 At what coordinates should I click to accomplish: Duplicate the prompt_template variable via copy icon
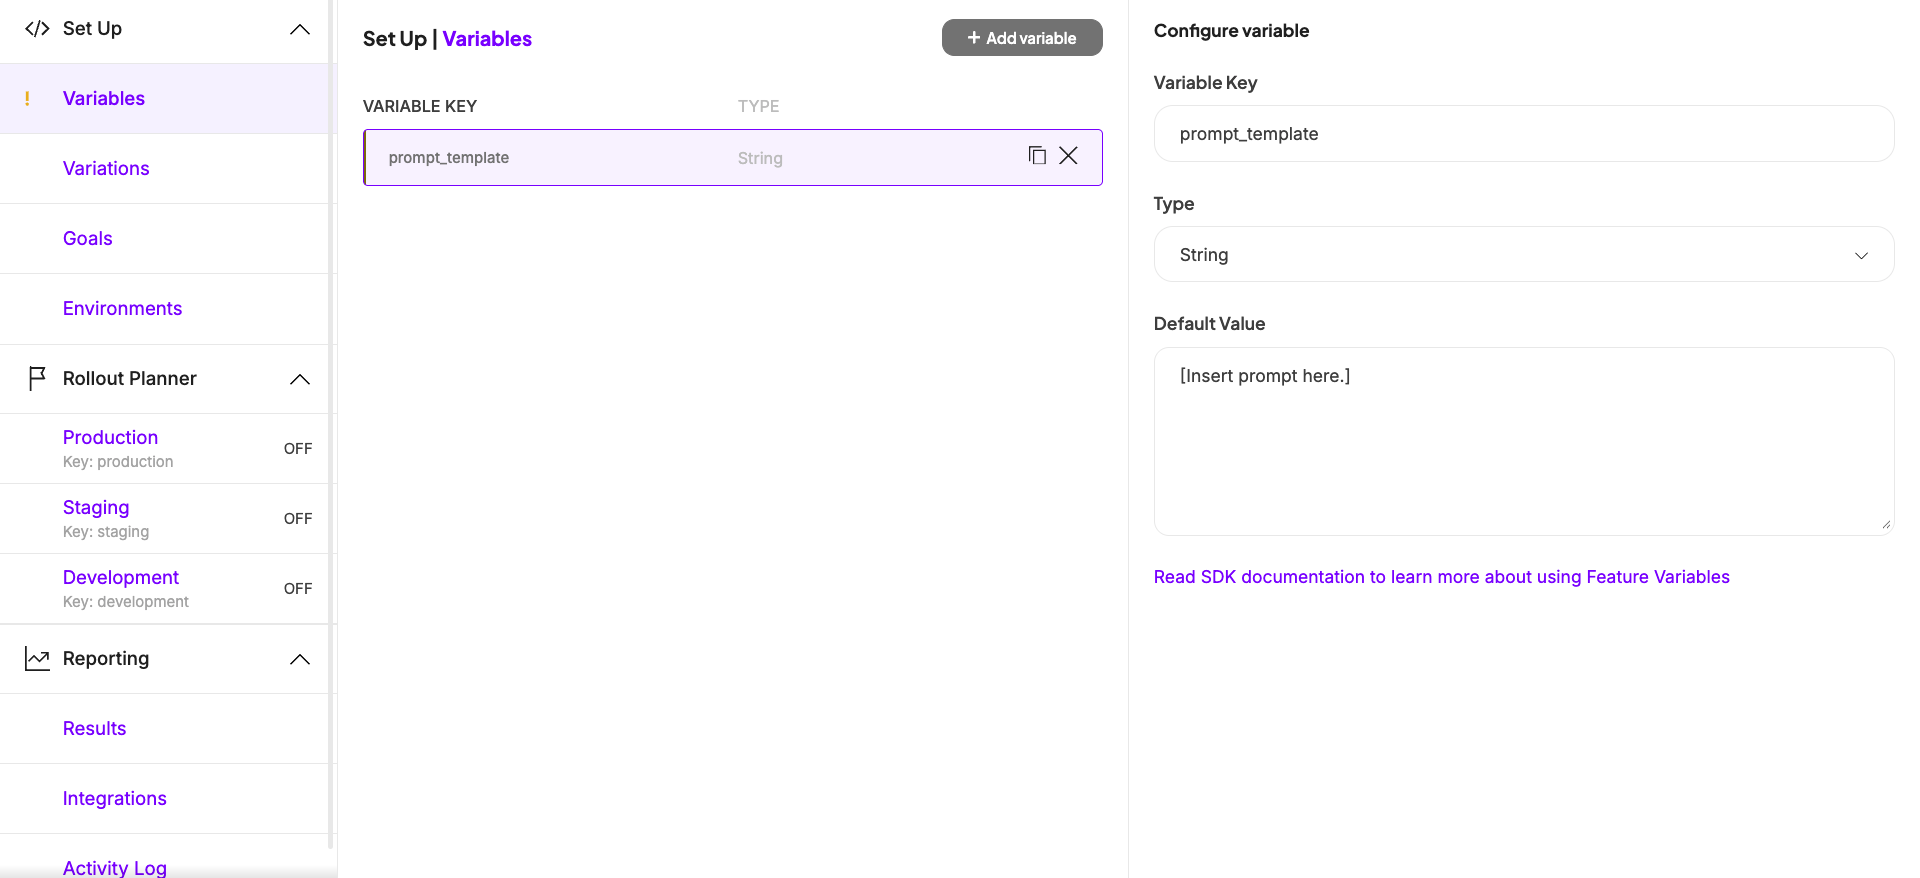point(1037,155)
